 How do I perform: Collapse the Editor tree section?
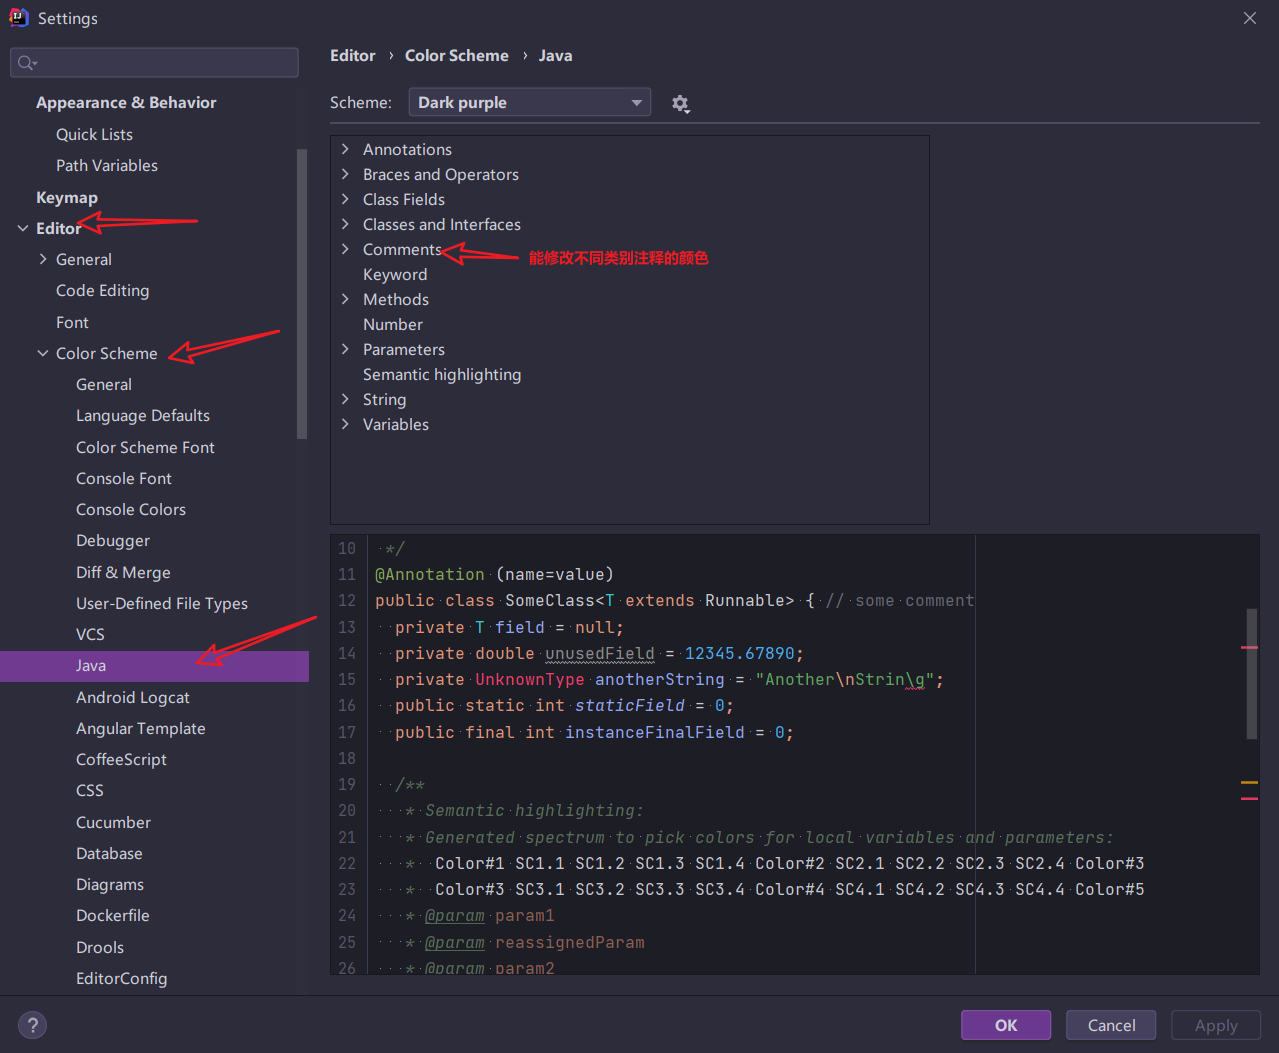coord(23,229)
